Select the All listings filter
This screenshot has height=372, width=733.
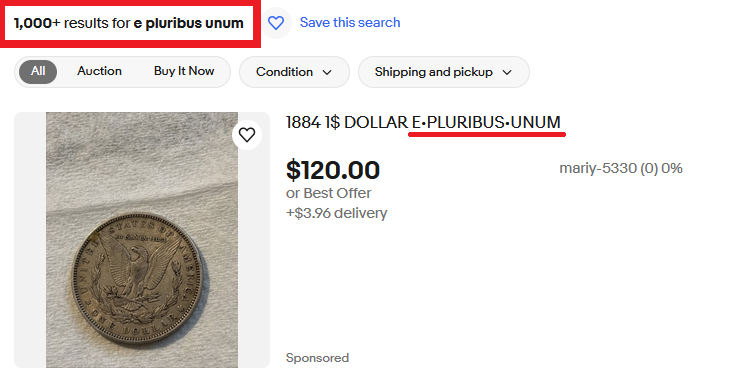(x=38, y=72)
